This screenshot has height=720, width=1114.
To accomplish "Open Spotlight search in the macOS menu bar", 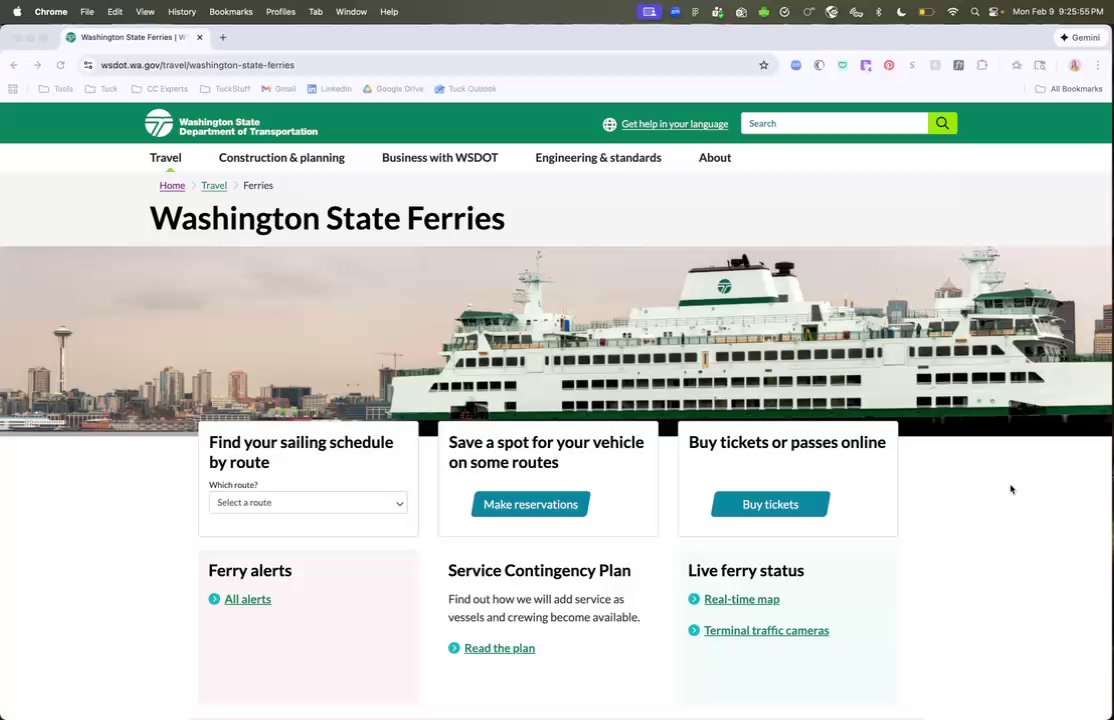I will (x=975, y=11).
